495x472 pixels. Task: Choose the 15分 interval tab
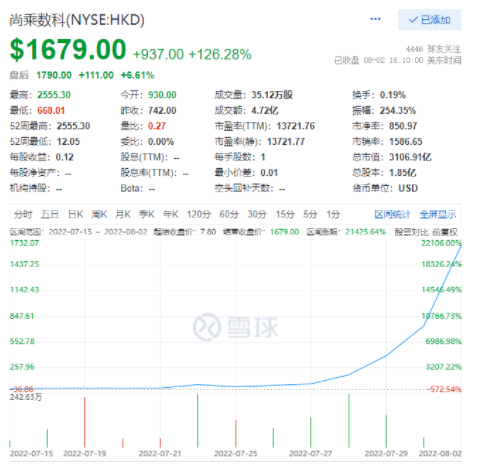[285, 214]
